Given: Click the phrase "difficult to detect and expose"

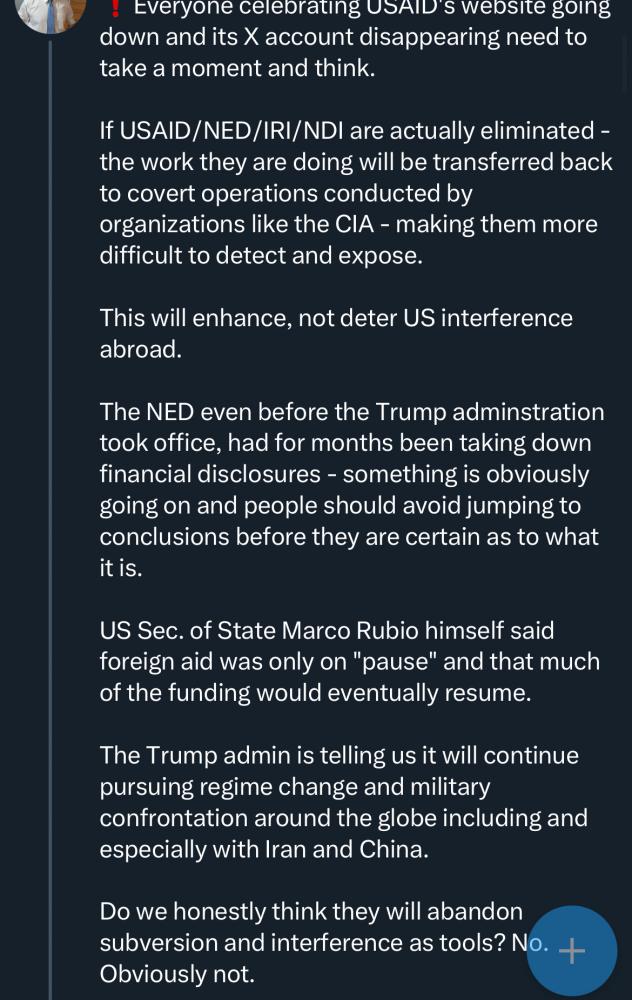Looking at the screenshot, I should (261, 256).
